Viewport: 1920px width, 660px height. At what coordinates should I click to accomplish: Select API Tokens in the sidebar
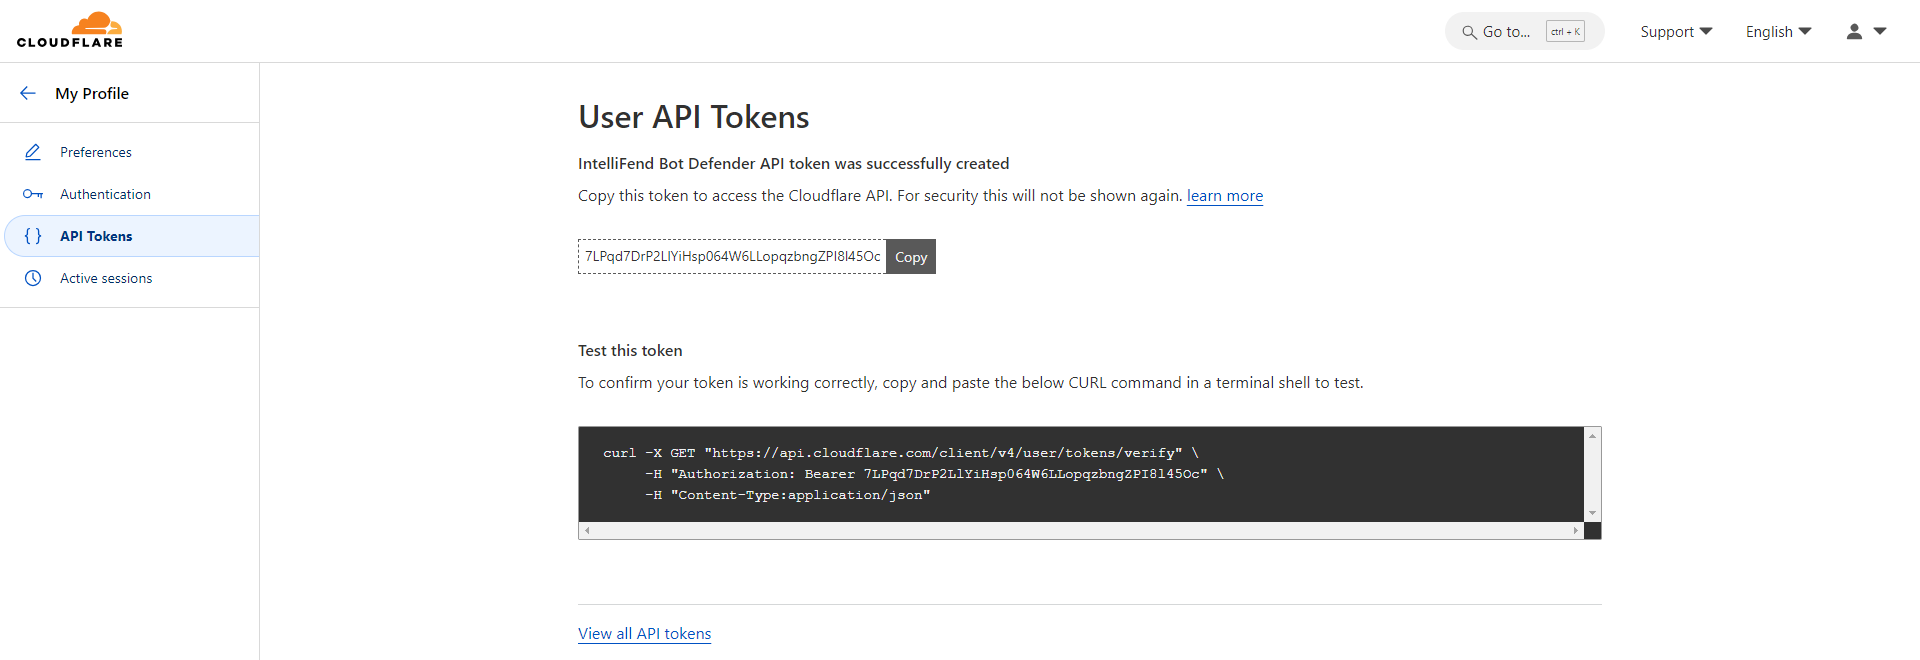click(x=130, y=236)
